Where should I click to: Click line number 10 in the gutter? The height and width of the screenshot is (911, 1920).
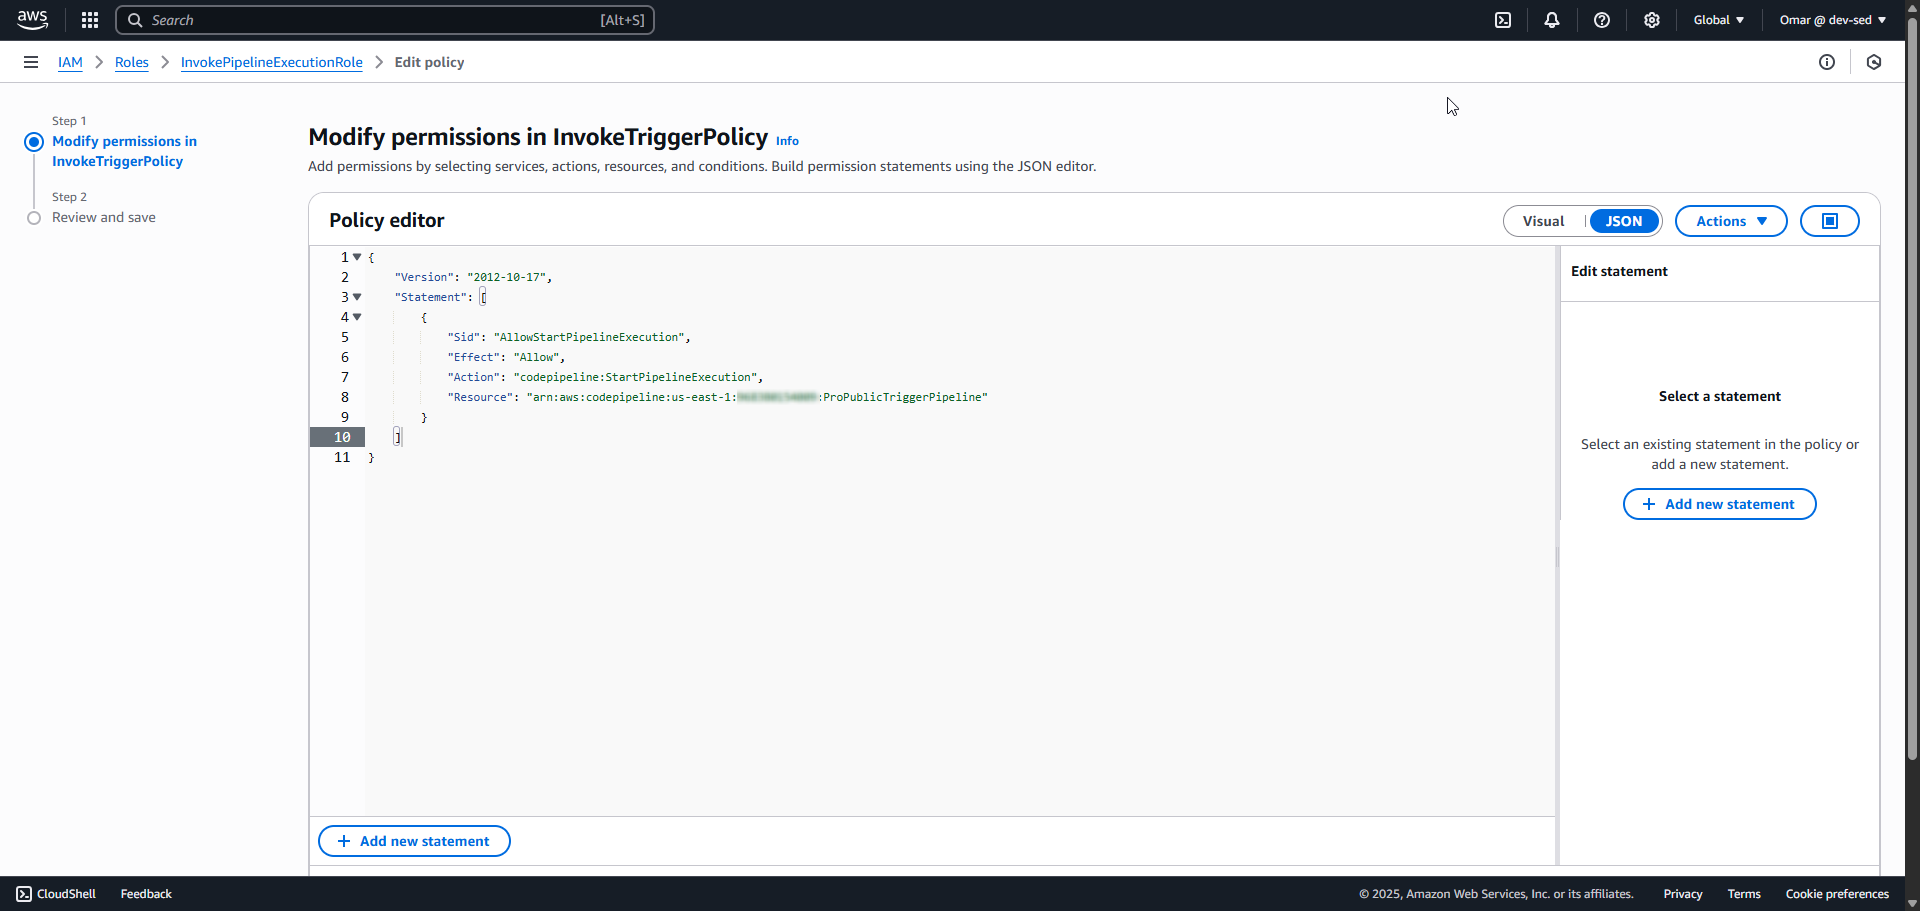342,437
